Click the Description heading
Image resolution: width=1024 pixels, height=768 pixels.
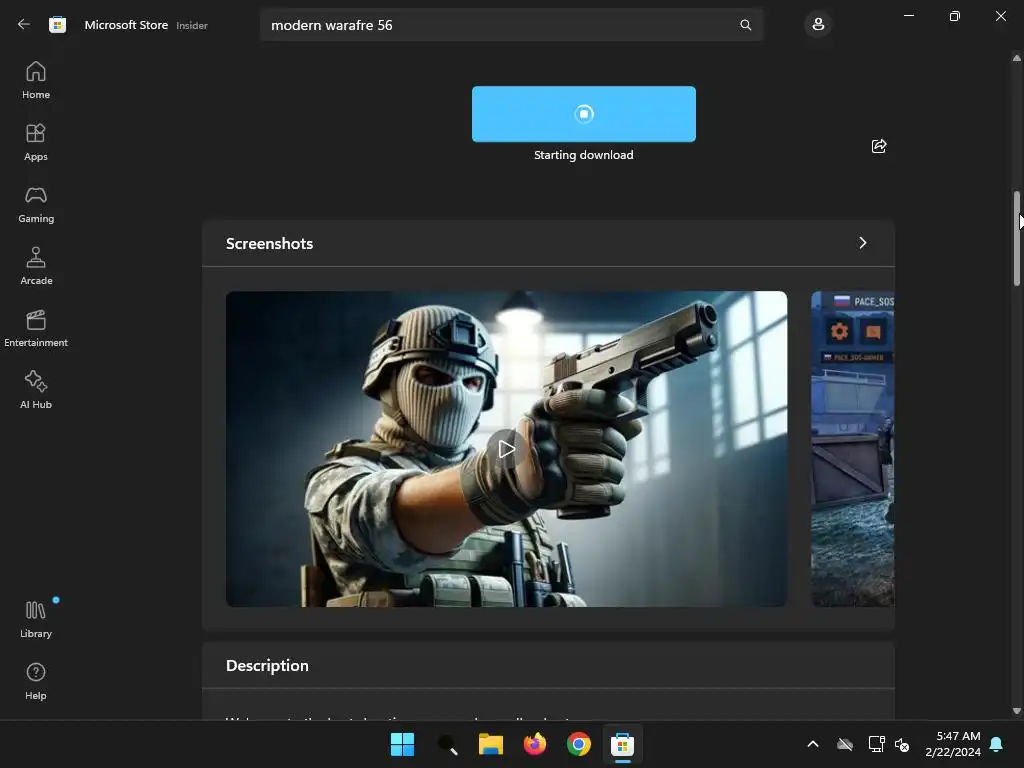[x=267, y=665]
